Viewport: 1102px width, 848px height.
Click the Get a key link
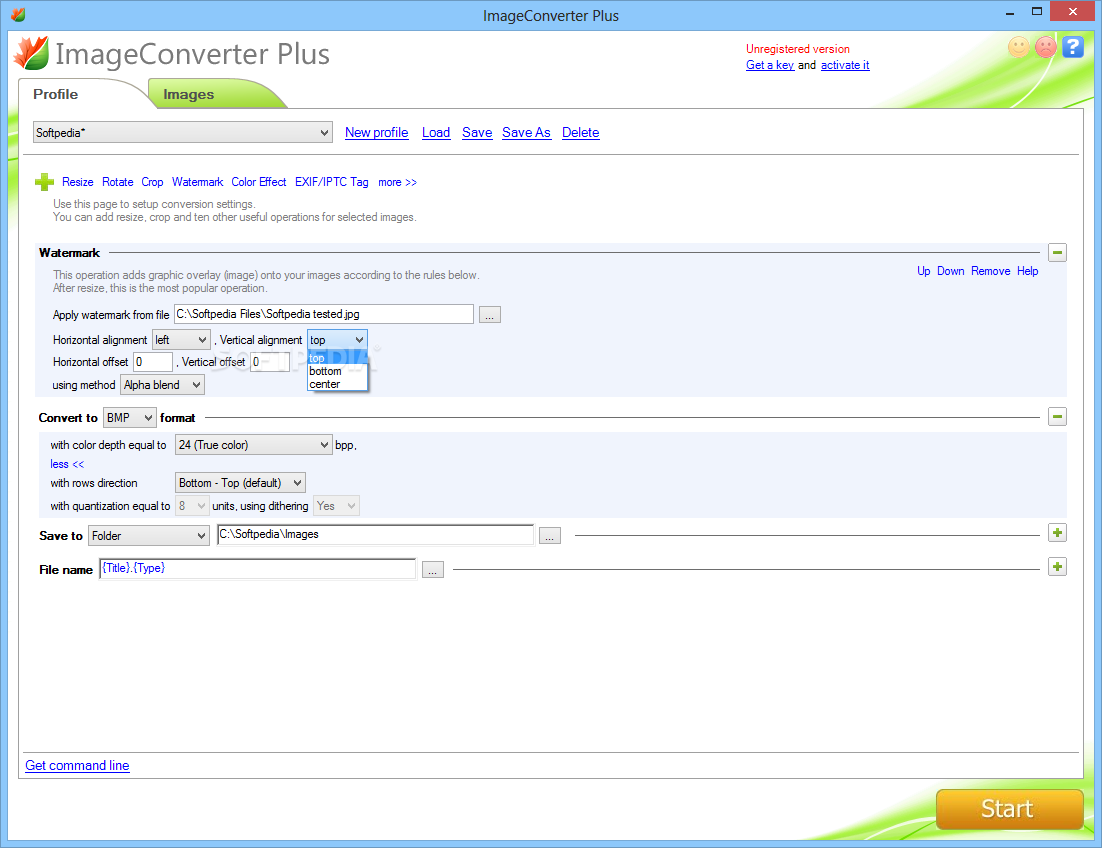[770, 65]
